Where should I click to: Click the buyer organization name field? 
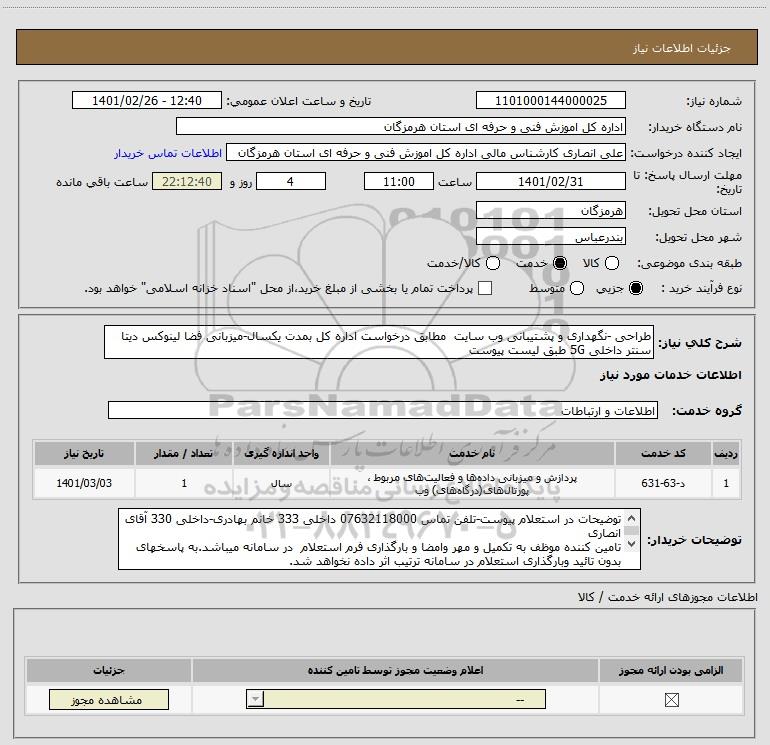click(401, 127)
